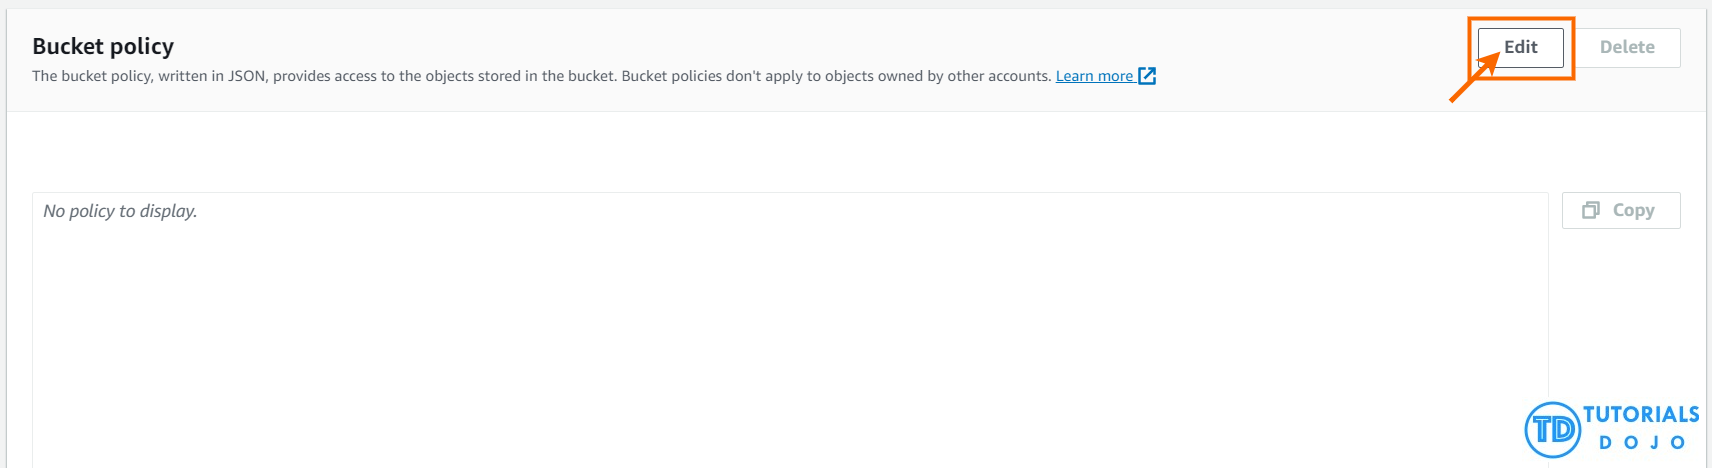This screenshot has height=469, width=1713.
Task: Click the Edit bucket policy button
Action: [x=1520, y=47]
